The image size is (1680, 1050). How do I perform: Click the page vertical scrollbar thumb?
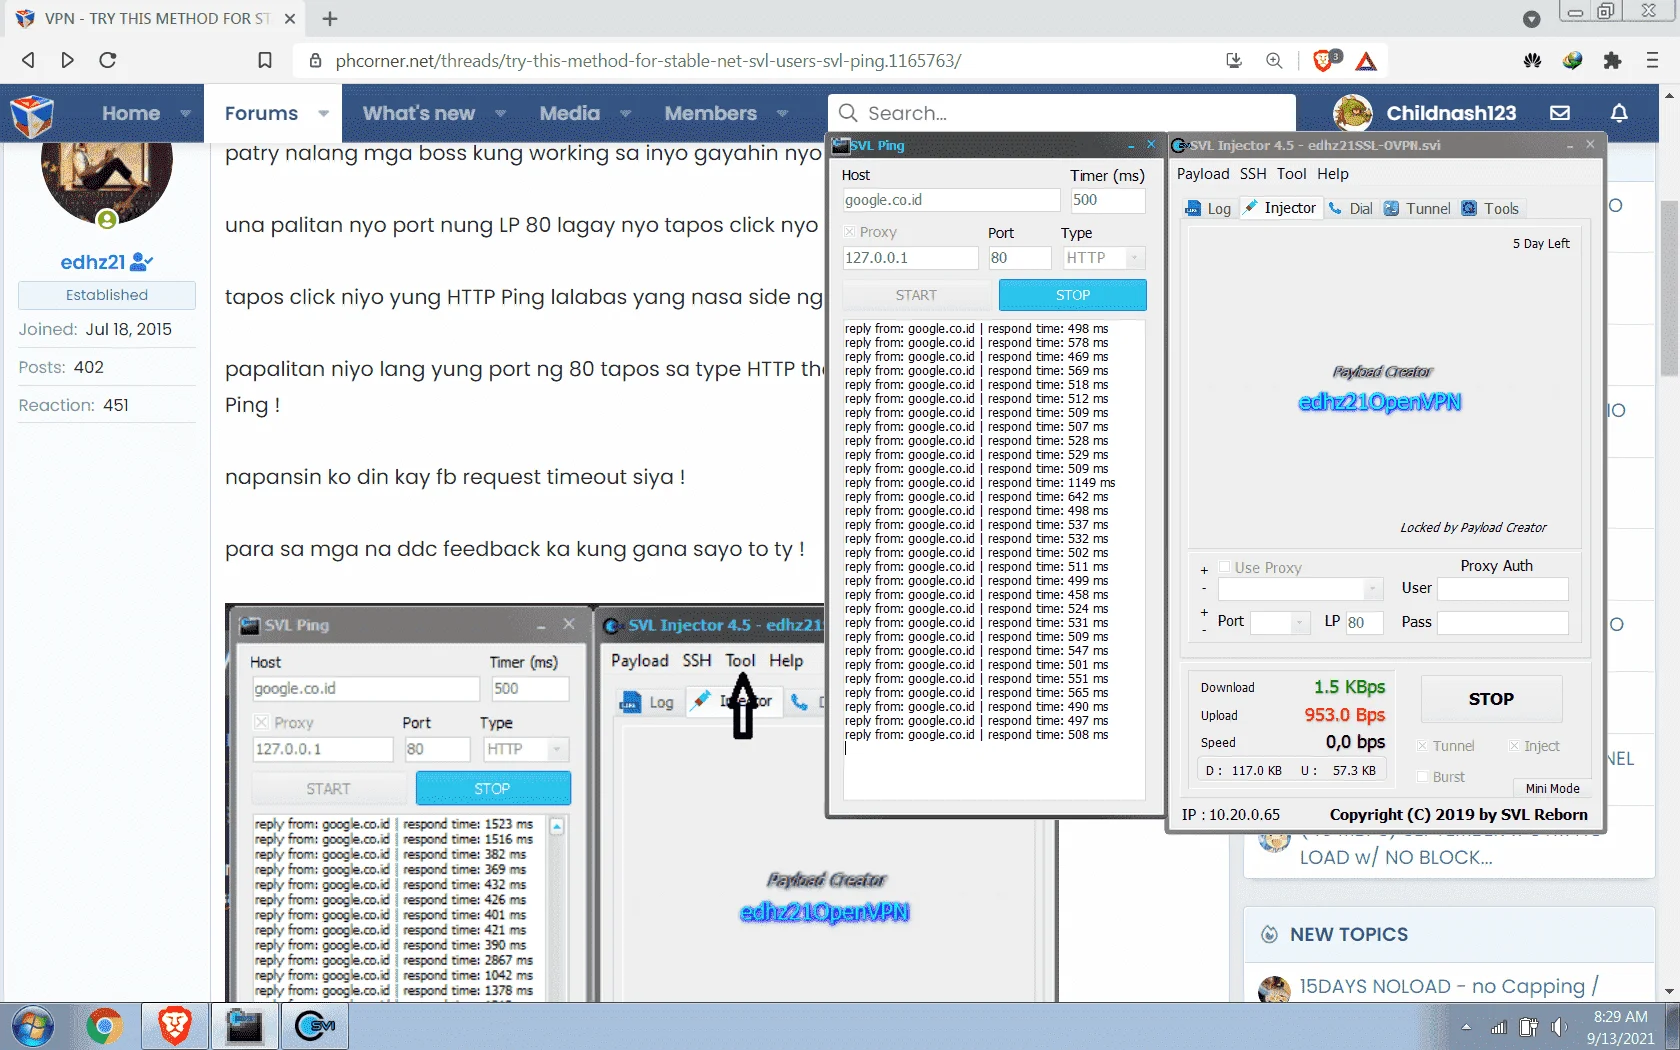coord(1669,288)
